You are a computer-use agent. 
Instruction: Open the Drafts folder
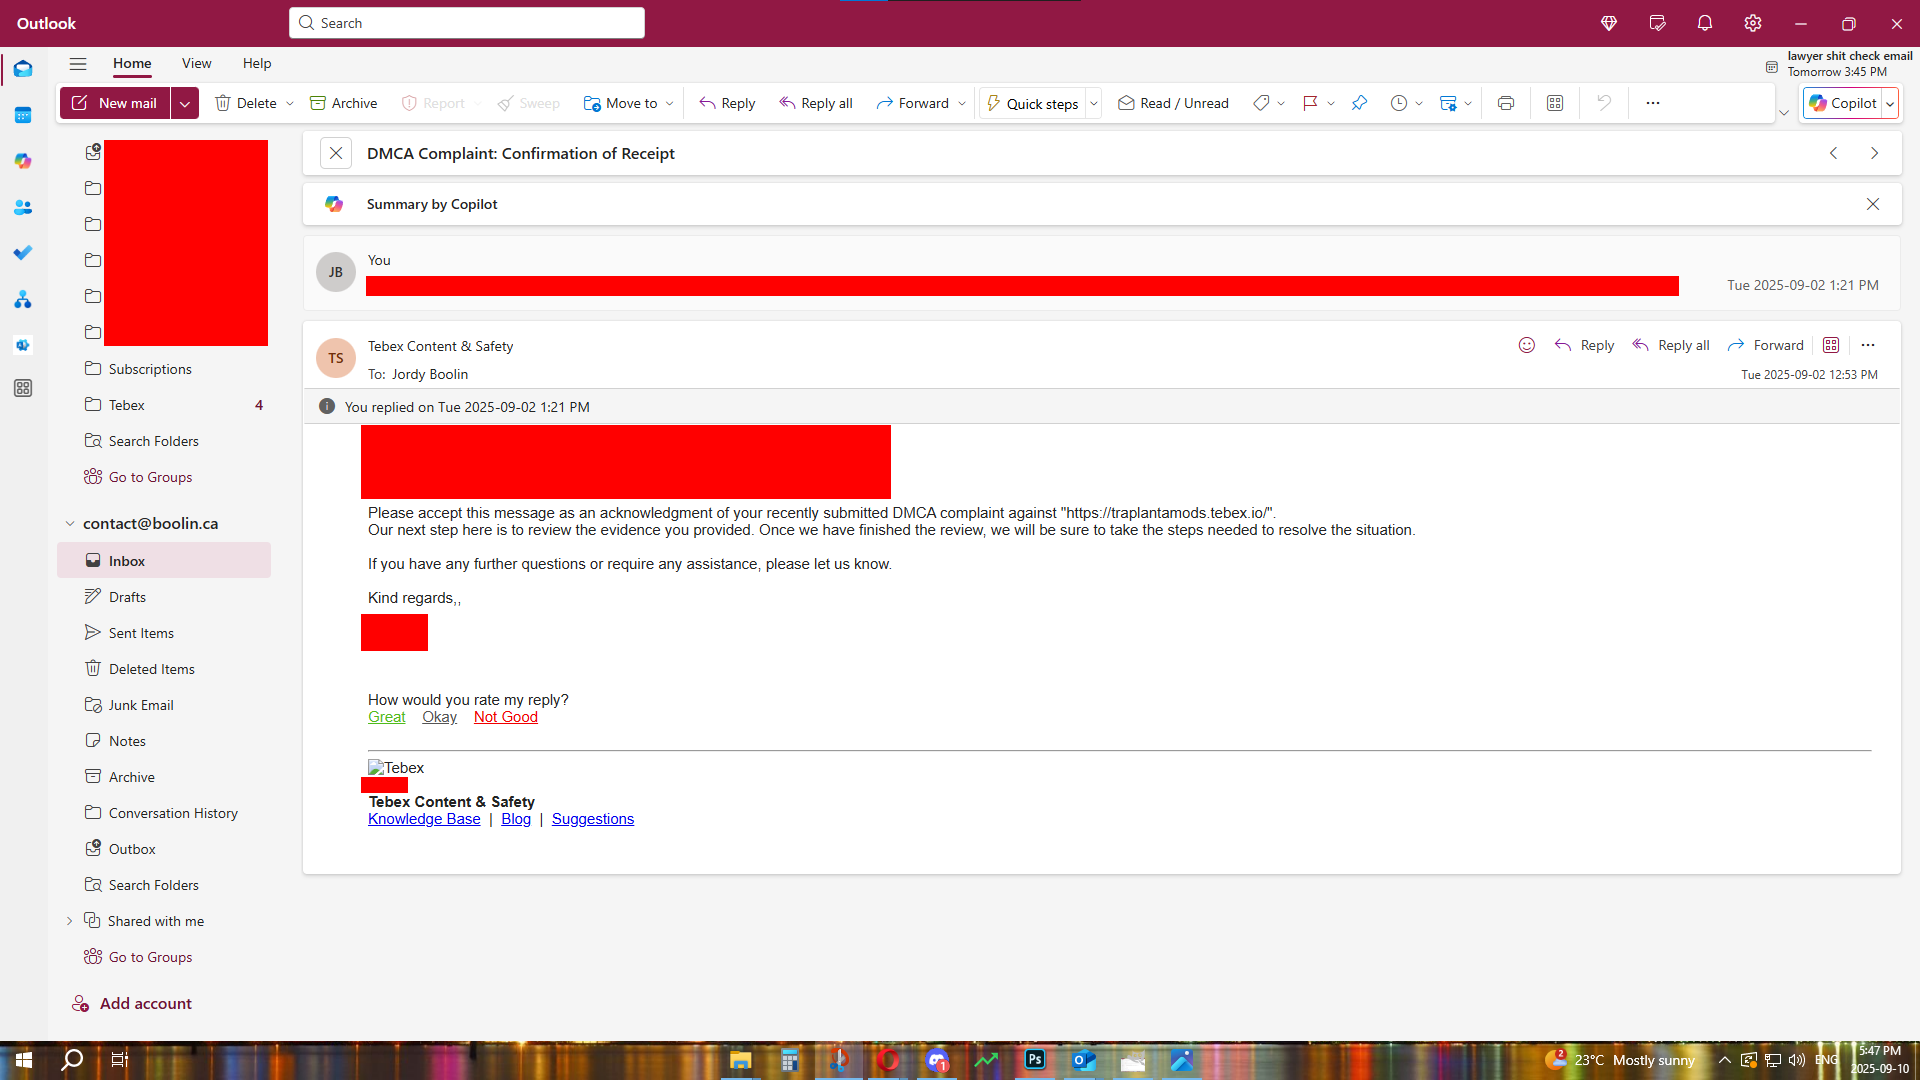pyautogui.click(x=164, y=597)
